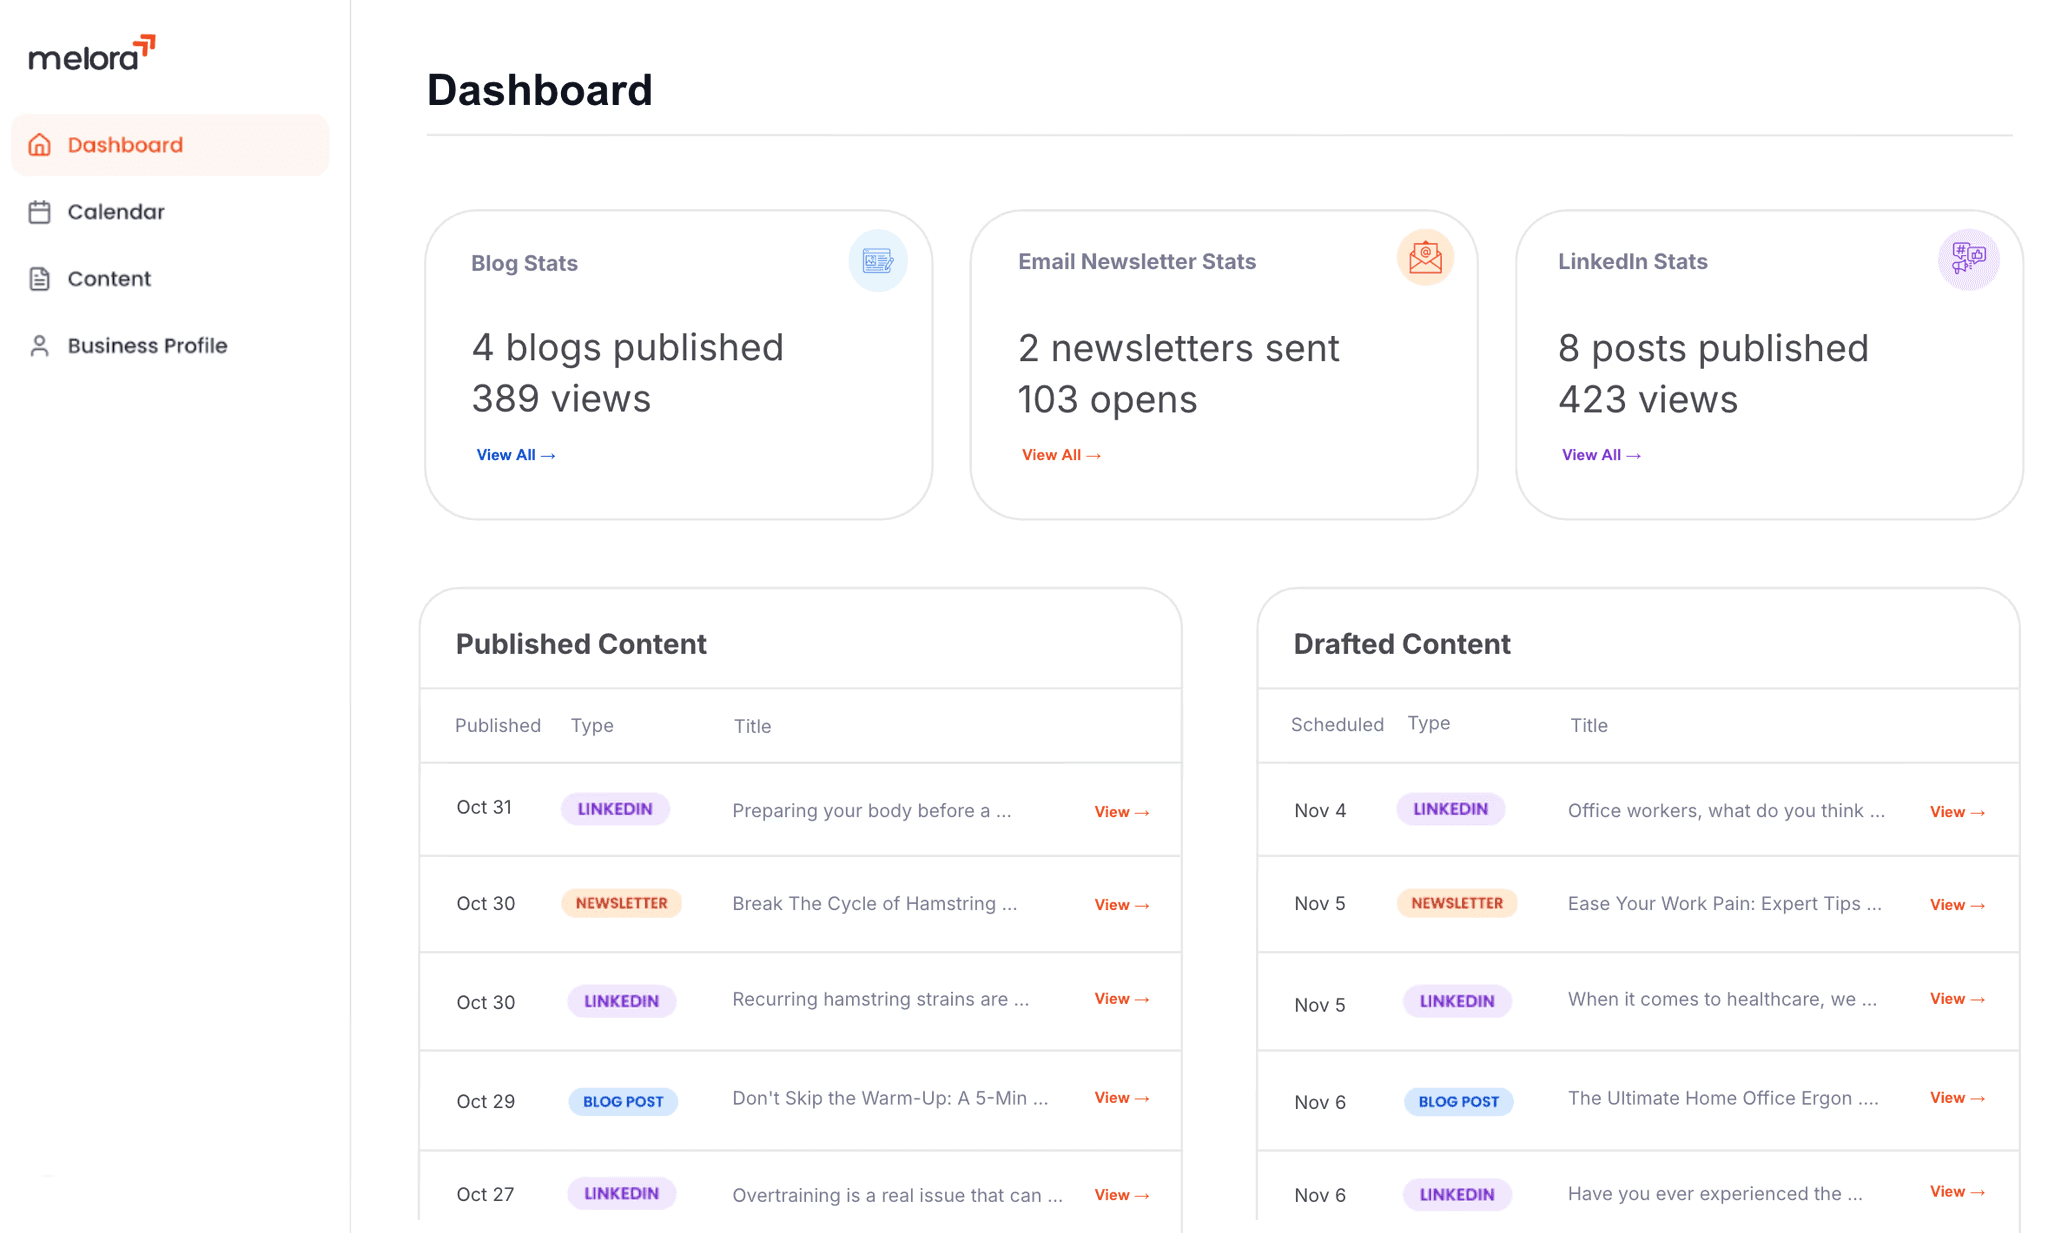Select the Business Profile menu item
Image resolution: width=2048 pixels, height=1233 pixels.
click(146, 345)
